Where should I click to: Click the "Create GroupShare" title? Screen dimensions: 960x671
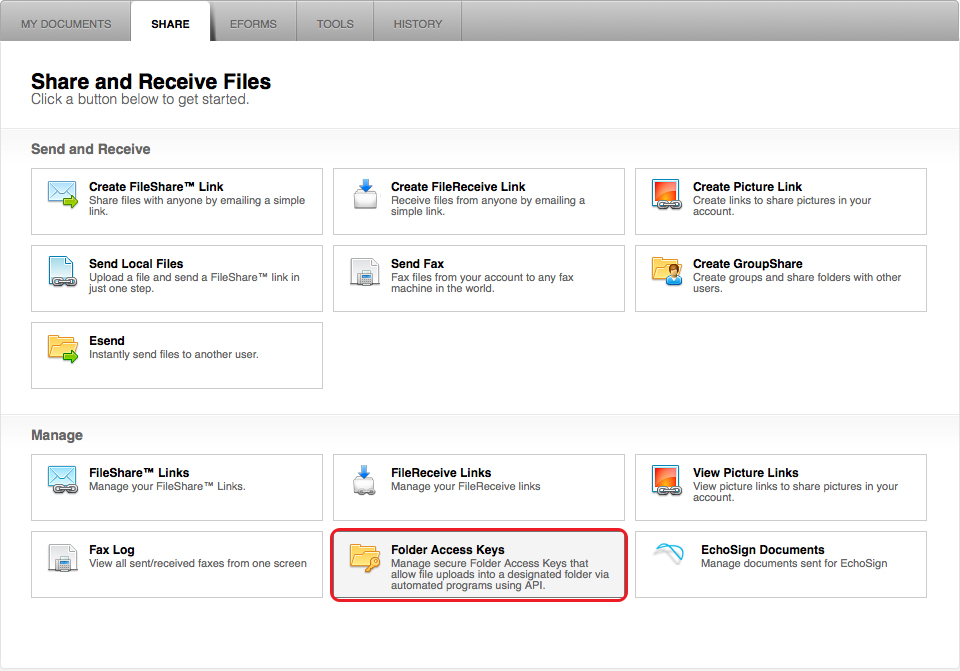click(748, 264)
